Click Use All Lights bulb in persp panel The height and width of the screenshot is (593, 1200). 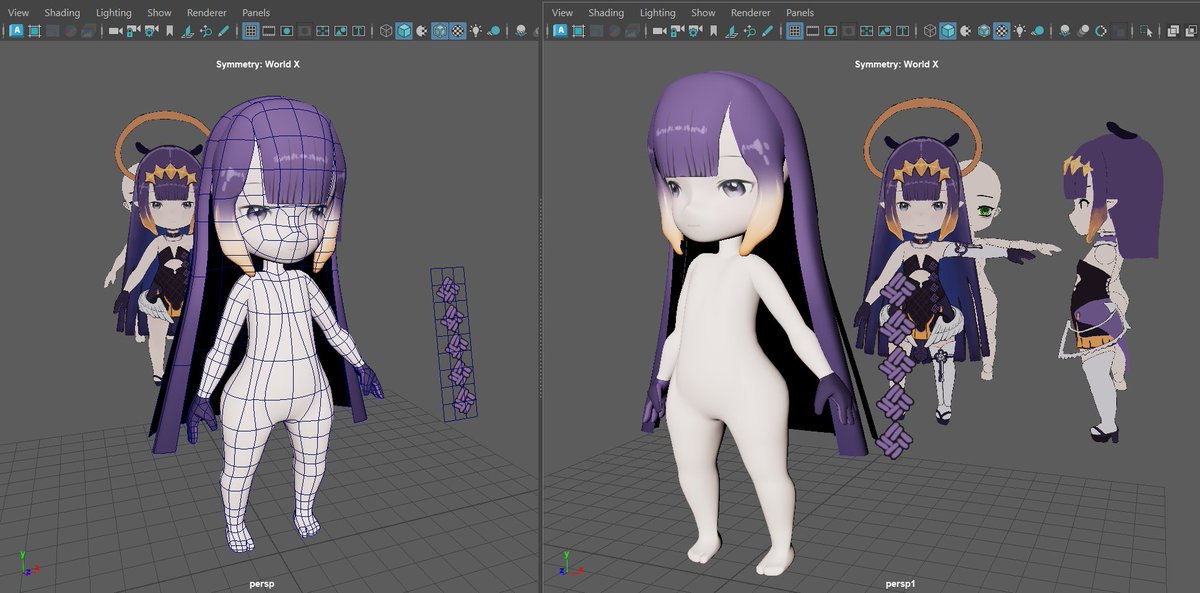point(476,31)
